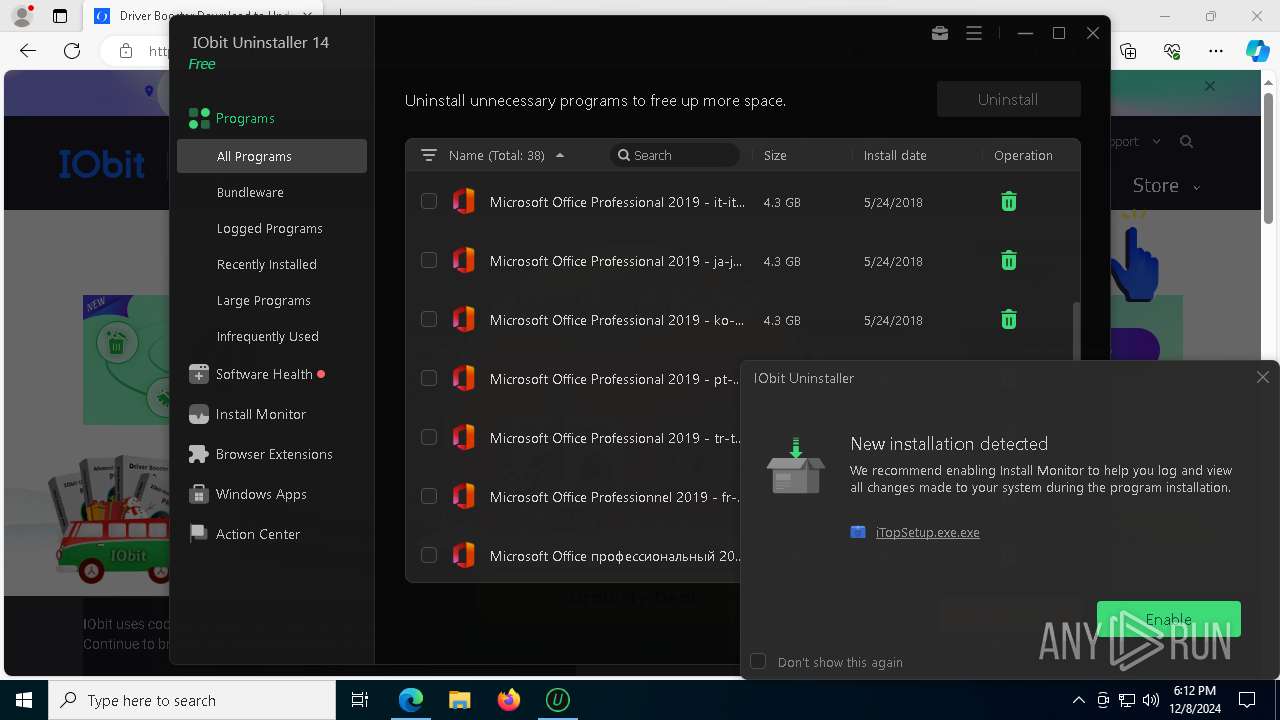Open the hamburger options menu in IObit Uninstaller
The height and width of the screenshot is (720, 1280).
coord(974,33)
